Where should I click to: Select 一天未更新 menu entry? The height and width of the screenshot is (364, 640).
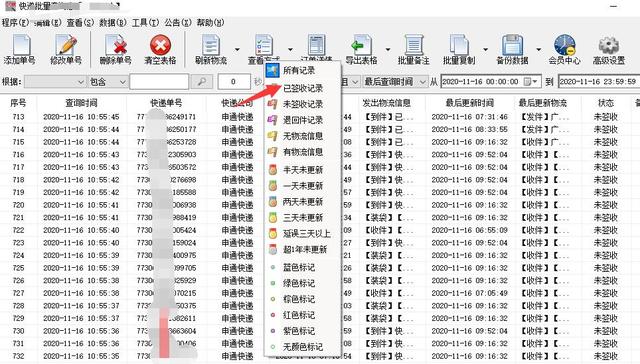click(302, 186)
